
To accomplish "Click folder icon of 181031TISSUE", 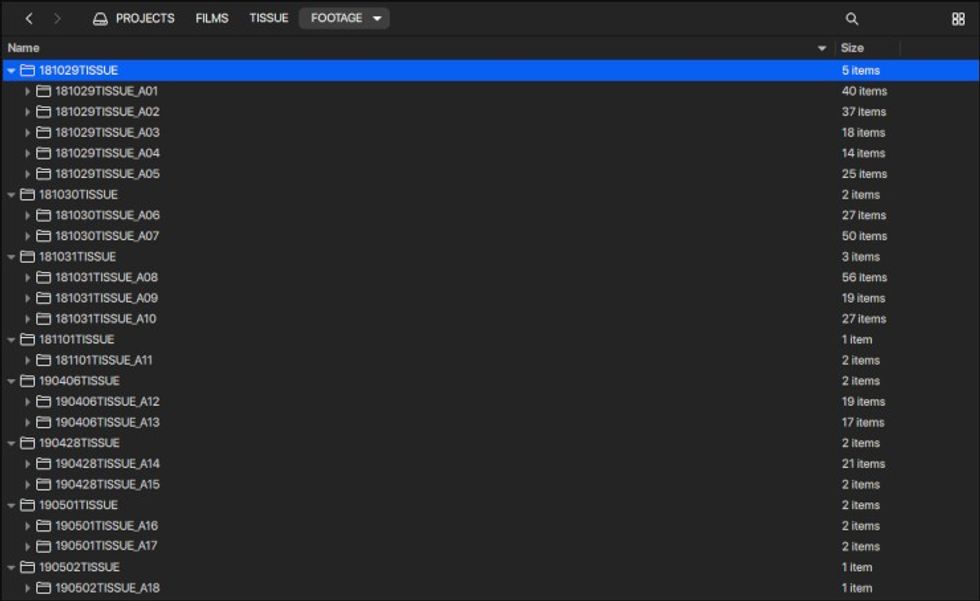I will coord(28,256).
